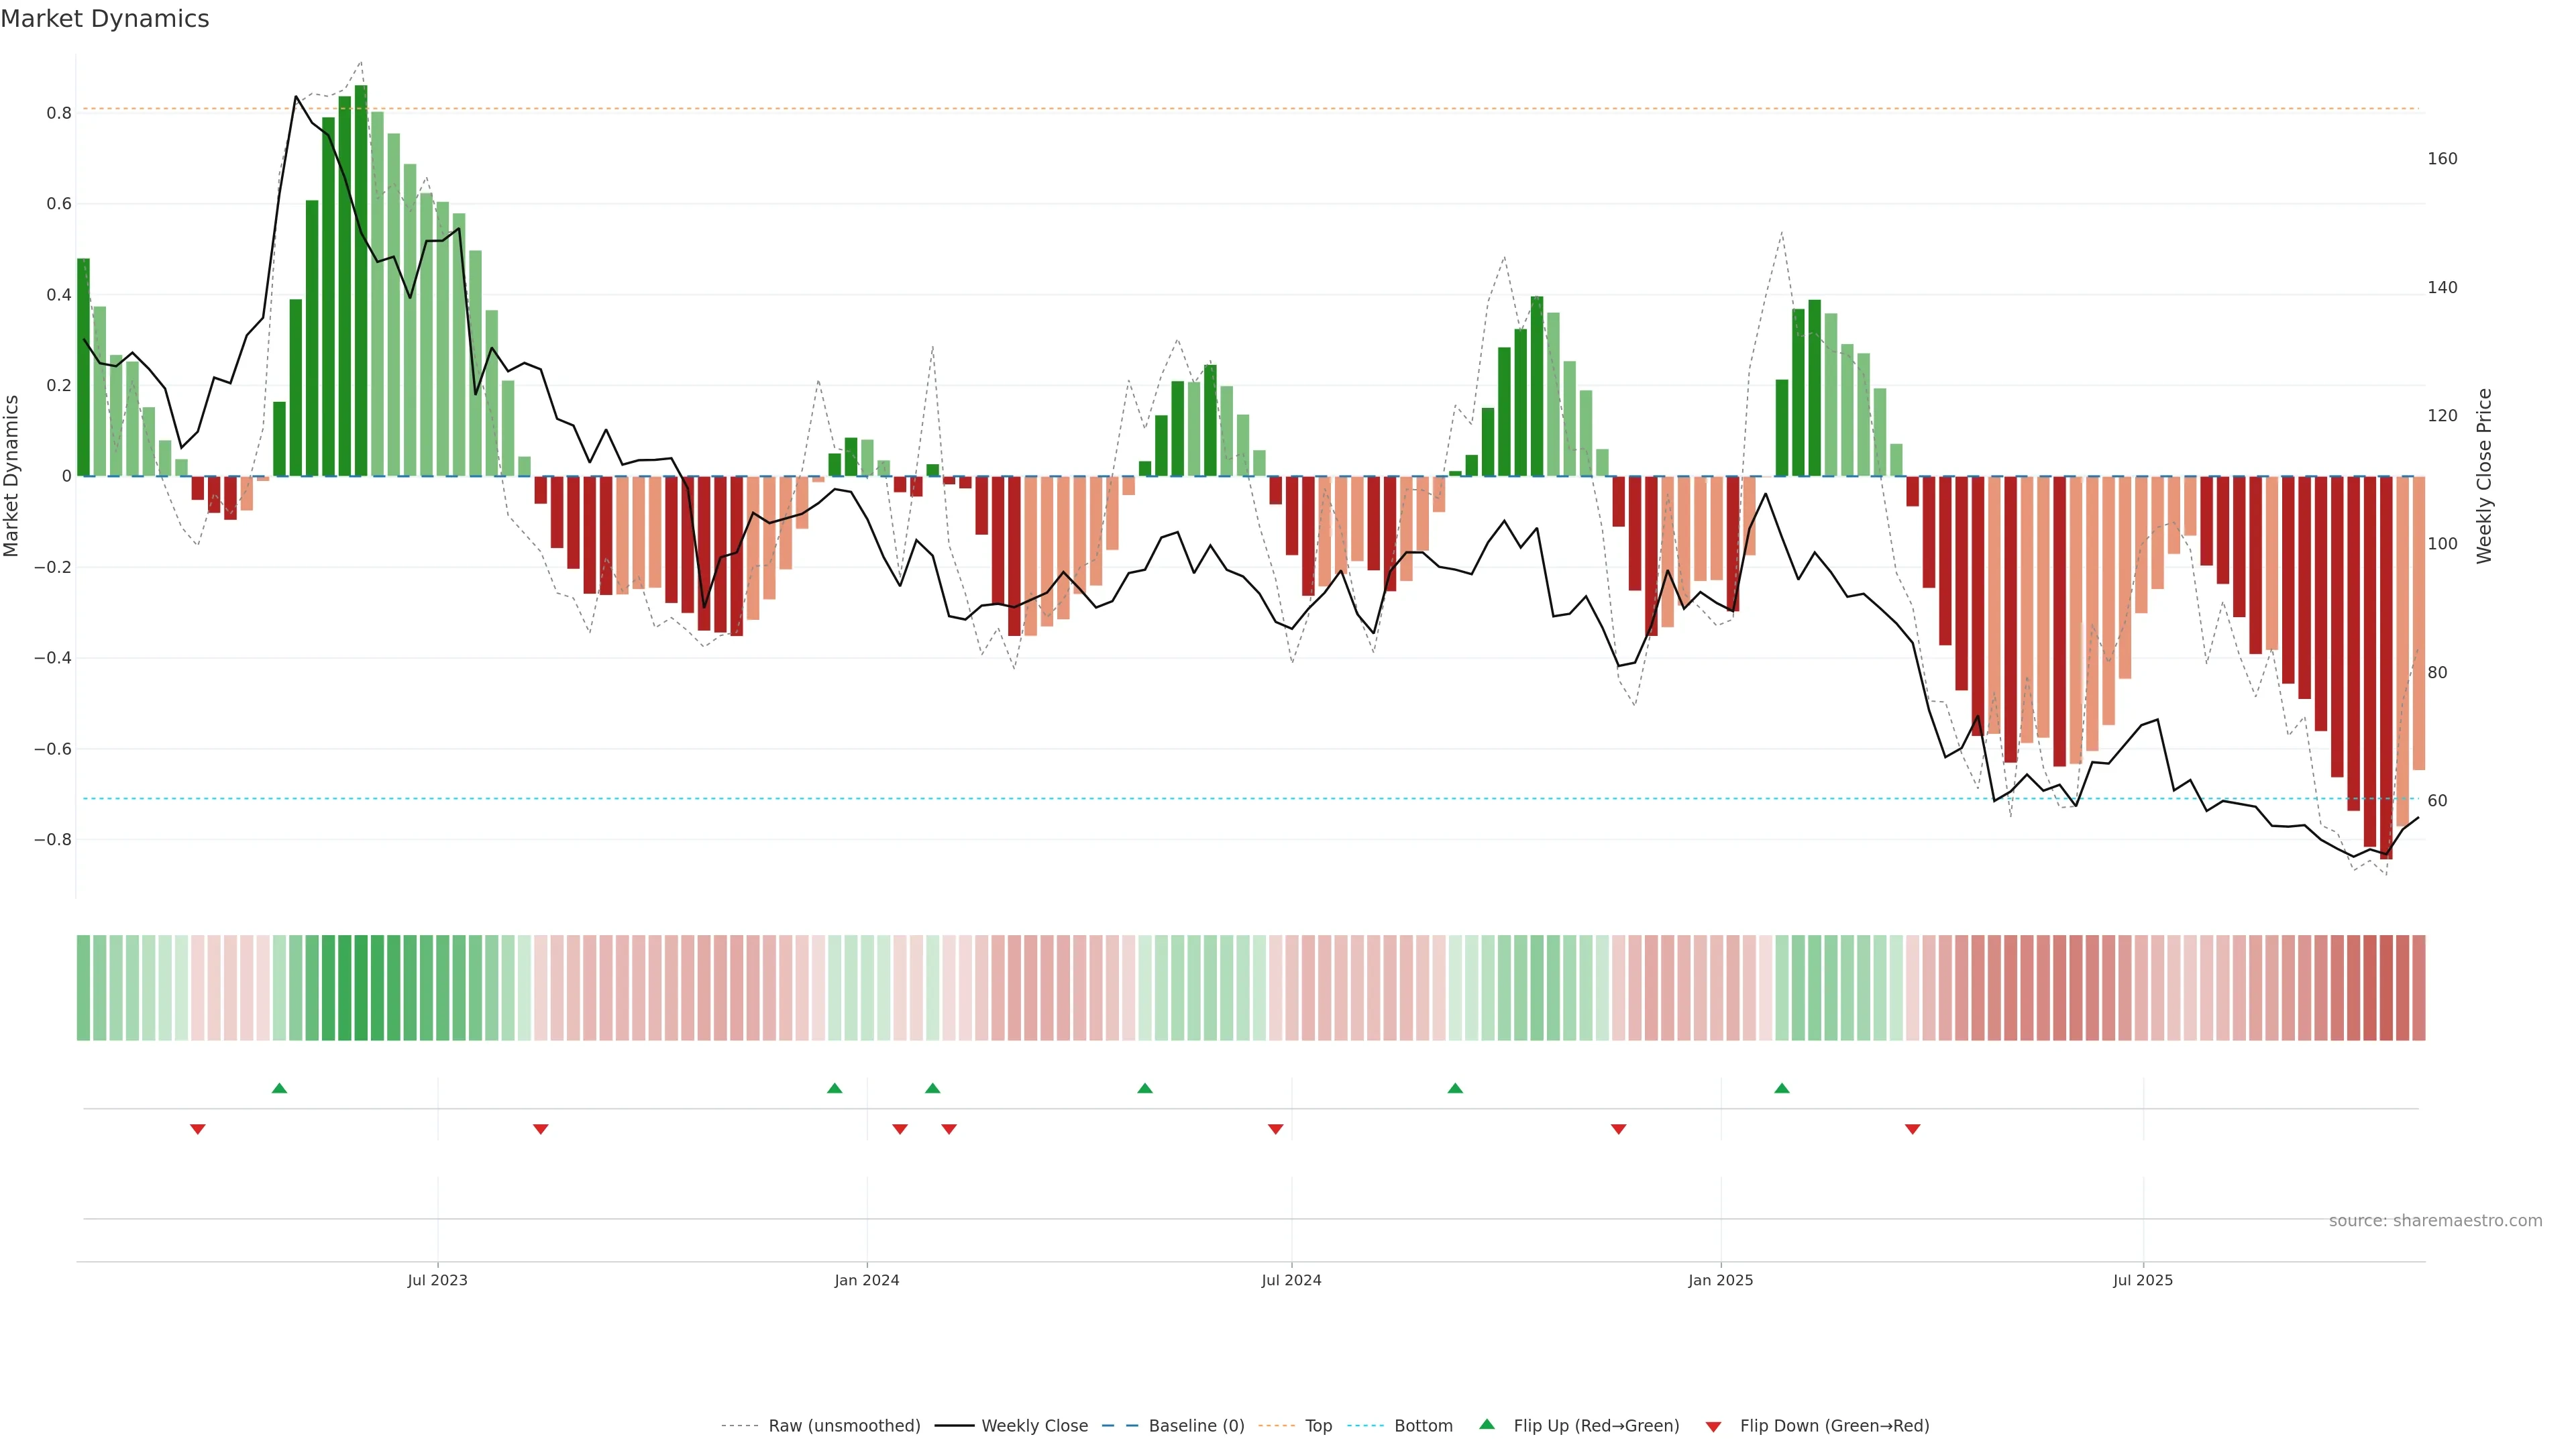Click green flip-up marker just before Jan 2024
2576x1449 pixels.
click(835, 1088)
